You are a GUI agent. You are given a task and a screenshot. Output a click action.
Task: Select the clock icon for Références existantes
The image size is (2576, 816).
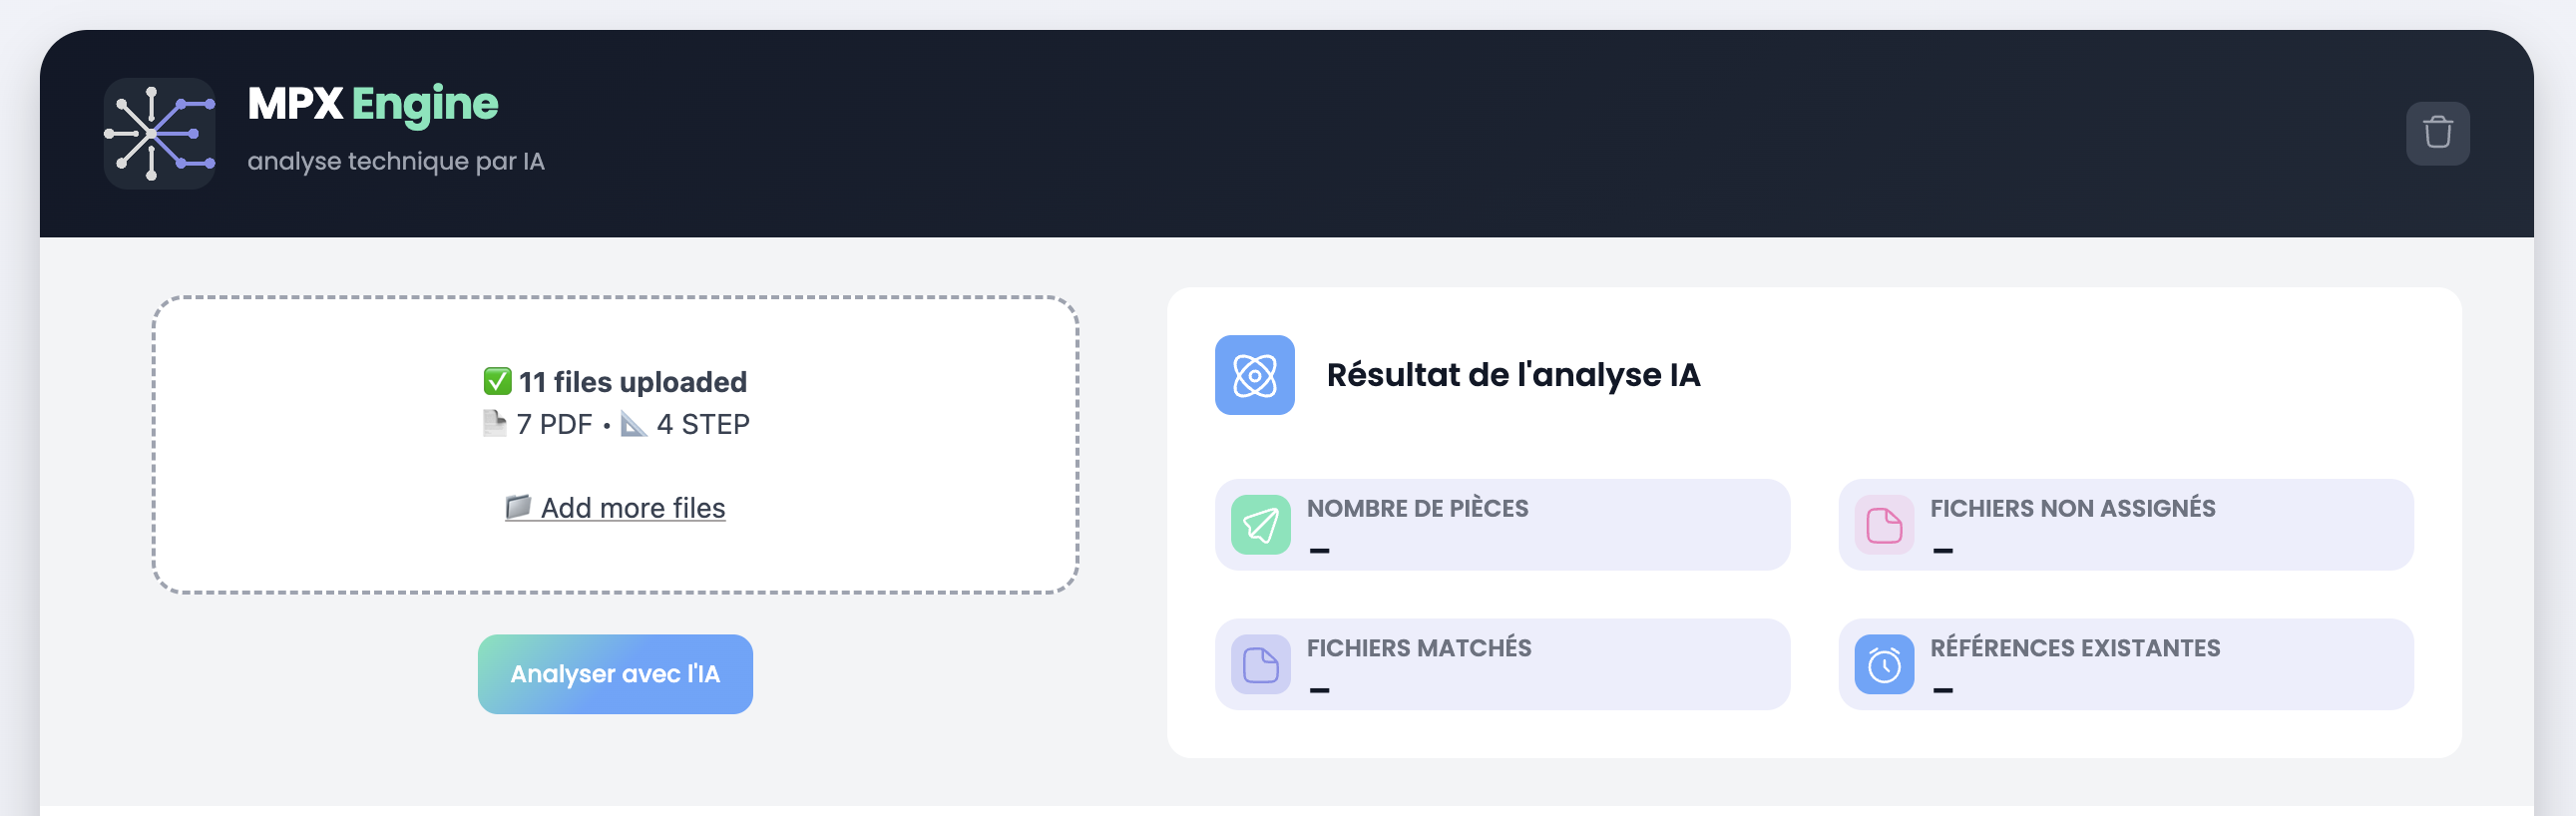coord(1883,664)
